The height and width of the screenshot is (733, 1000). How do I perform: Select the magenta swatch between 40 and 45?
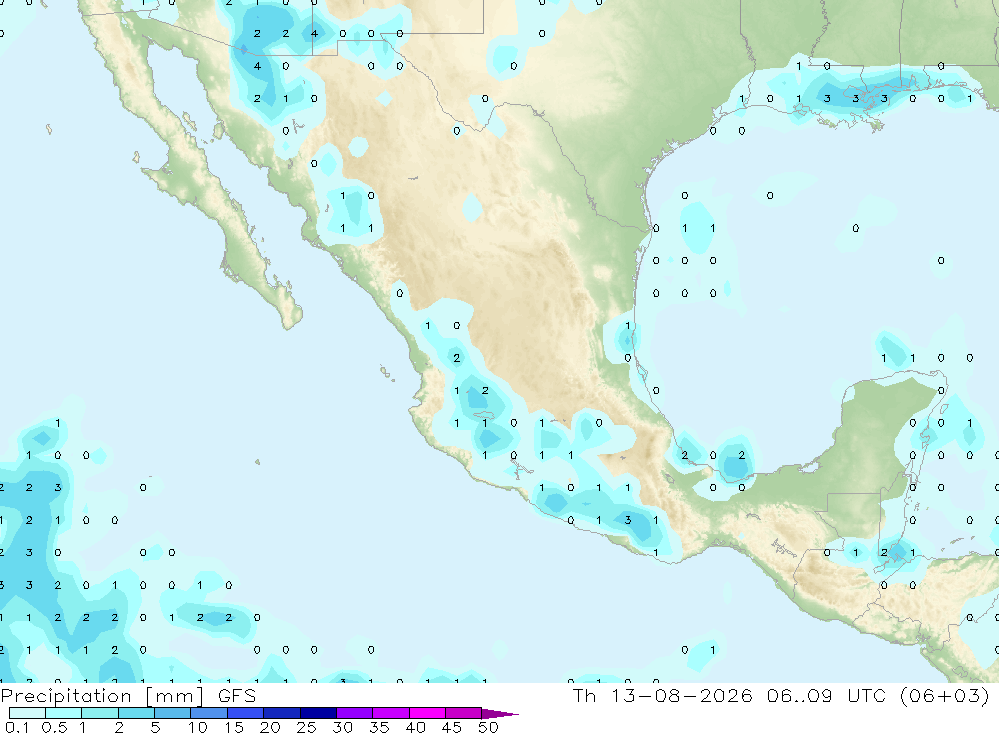click(x=427, y=713)
